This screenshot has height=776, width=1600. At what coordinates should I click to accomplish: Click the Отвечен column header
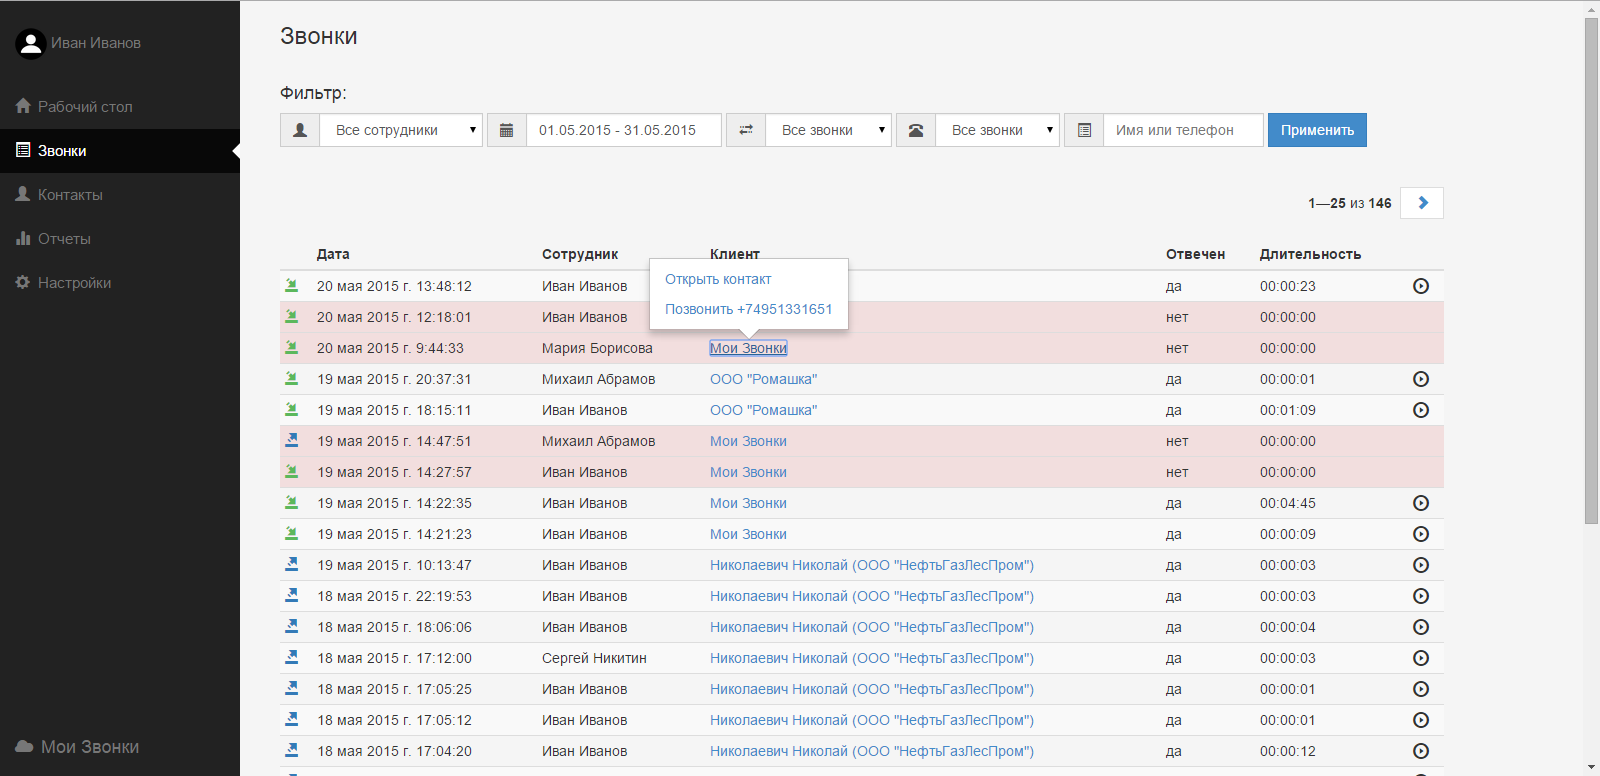[1195, 254]
